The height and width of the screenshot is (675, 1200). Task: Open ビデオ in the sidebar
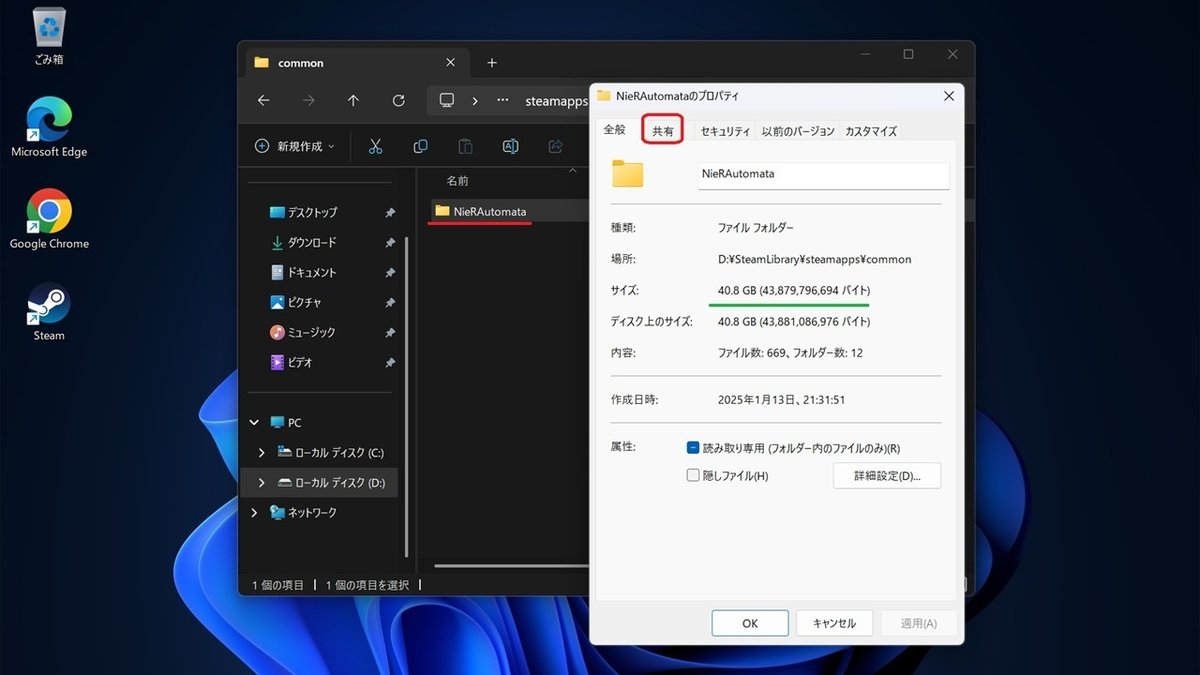pos(292,362)
